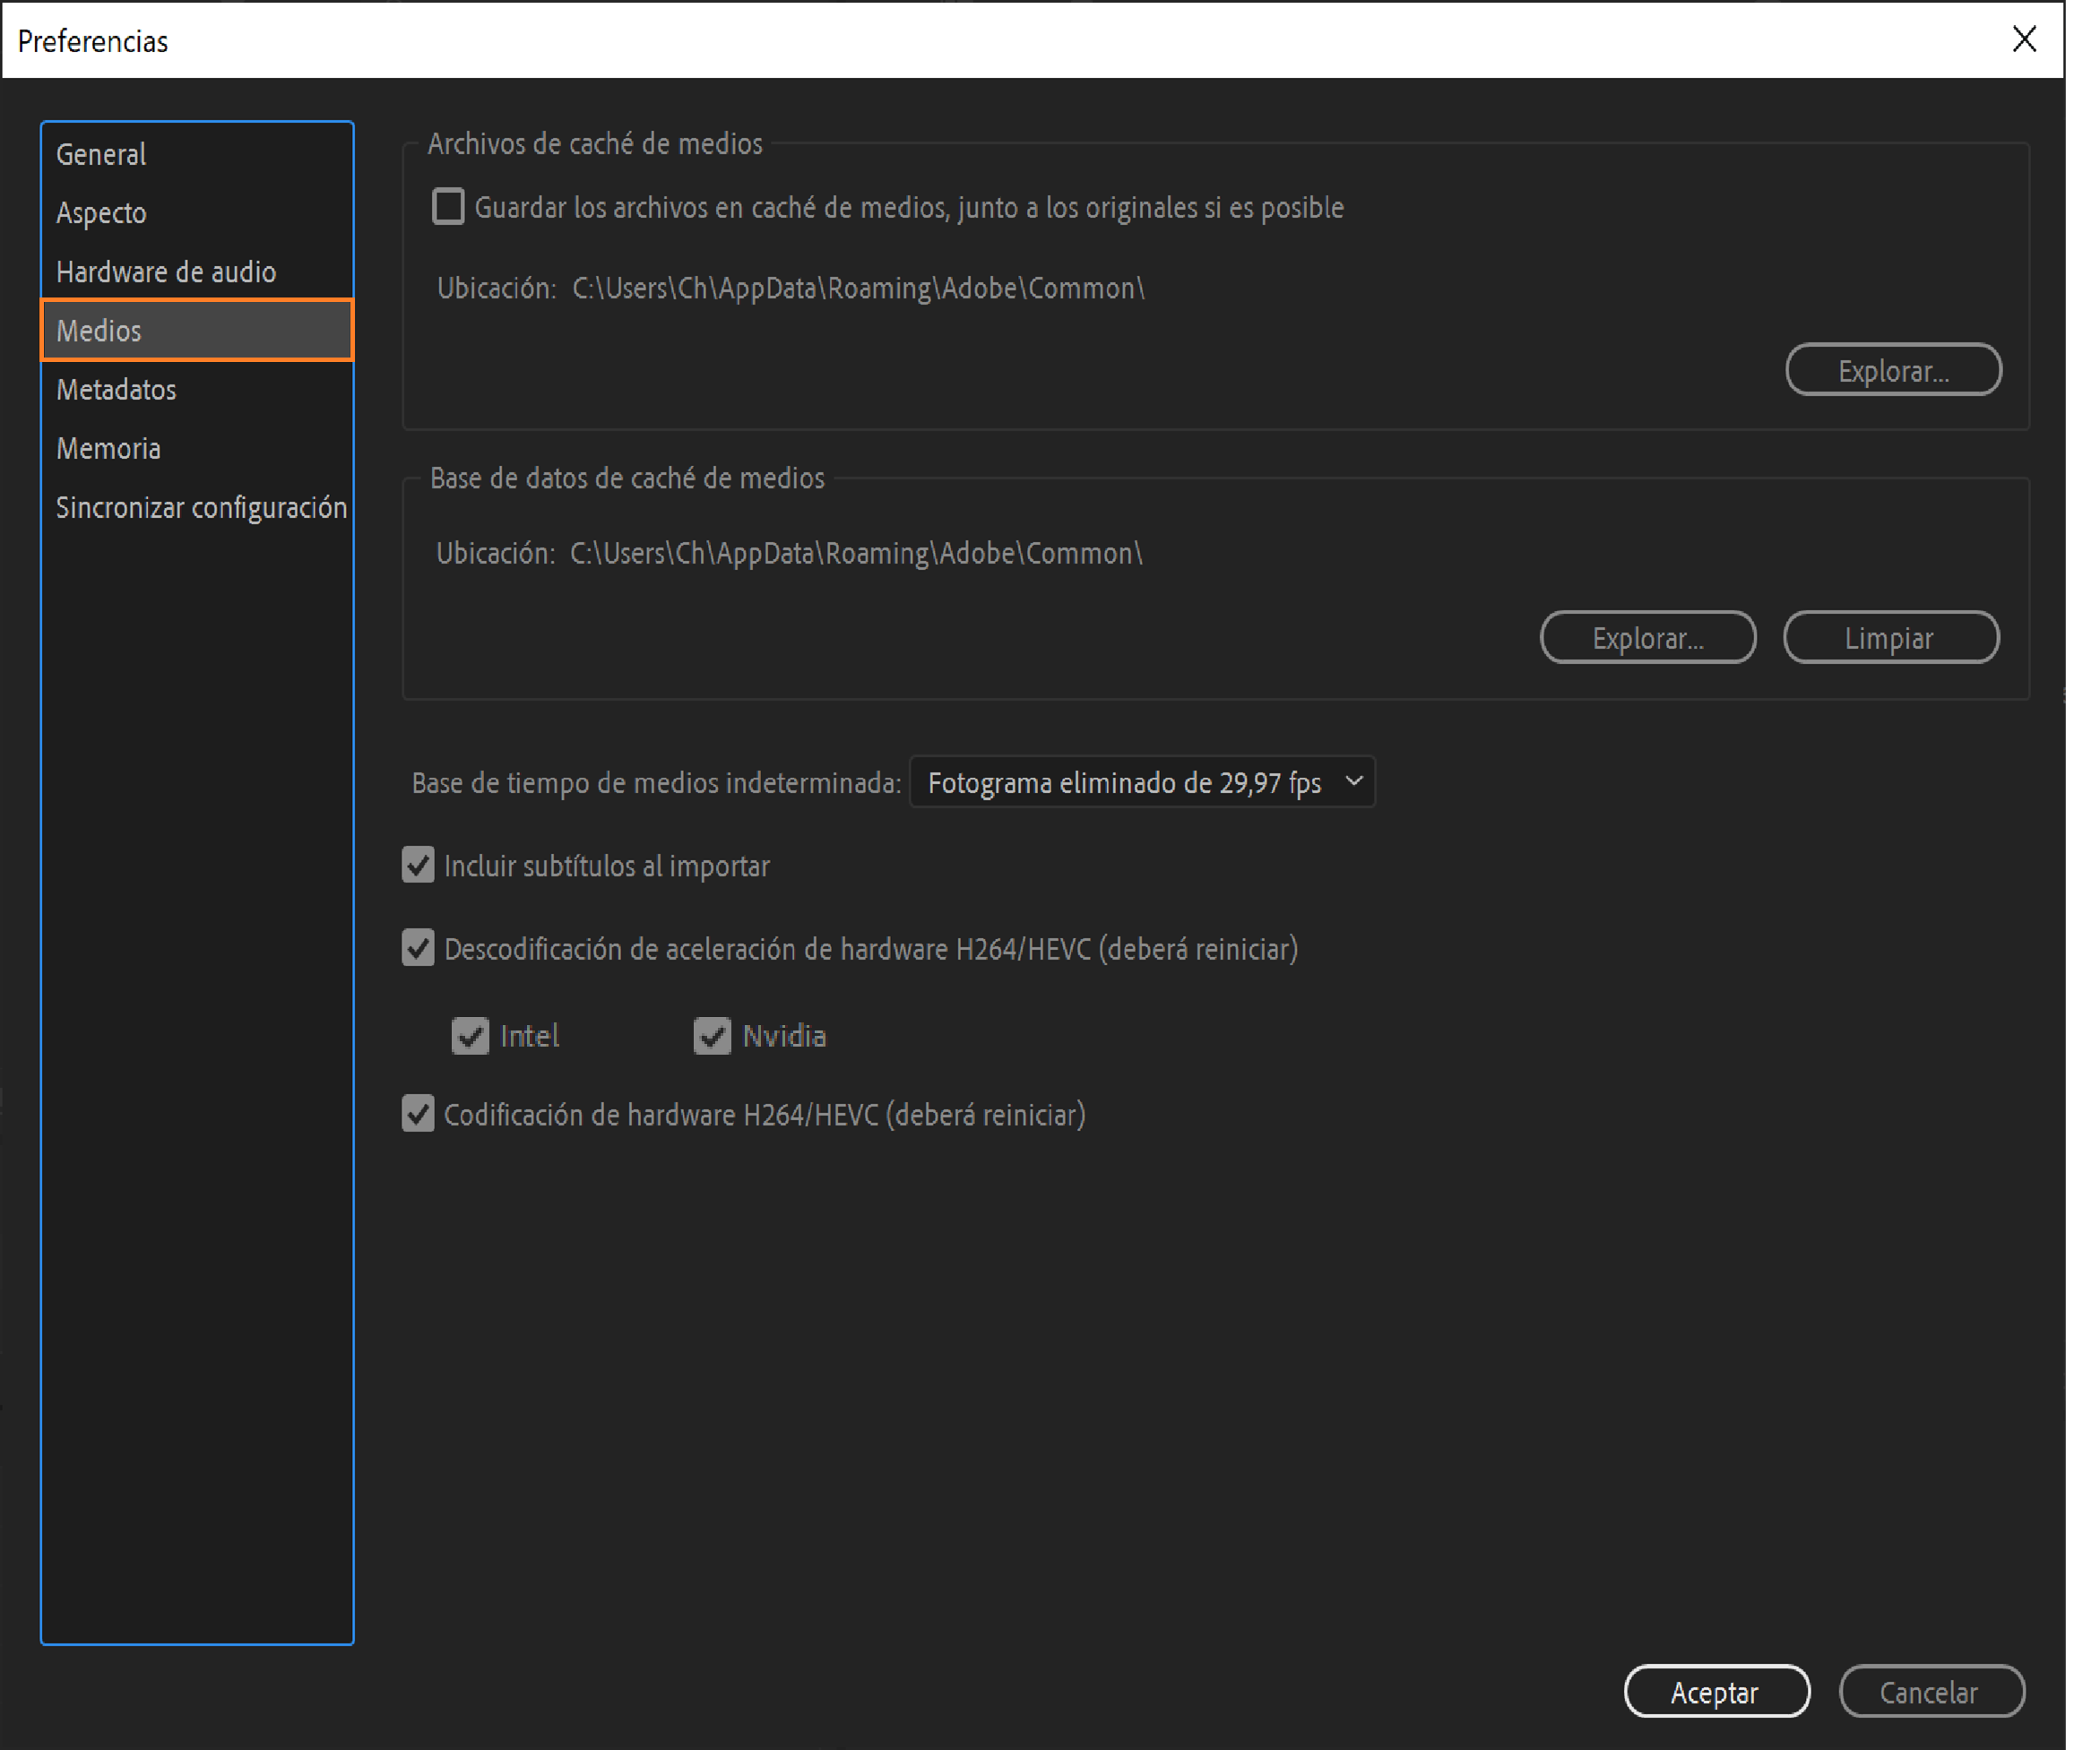Switch to Memoria preferences

[108, 448]
